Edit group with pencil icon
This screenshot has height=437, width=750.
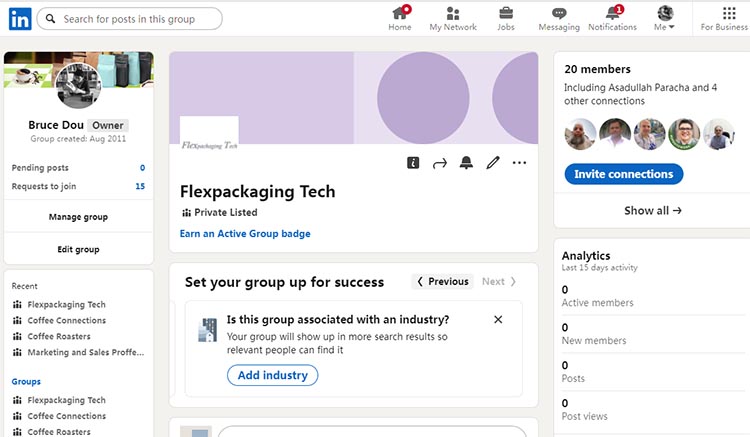pyautogui.click(x=493, y=163)
